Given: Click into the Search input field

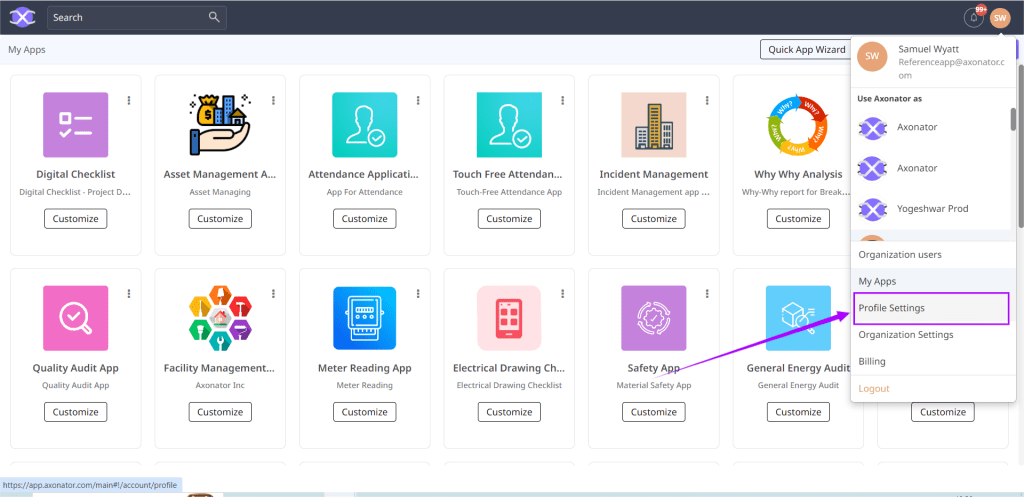Looking at the screenshot, I should pyautogui.click(x=125, y=17).
